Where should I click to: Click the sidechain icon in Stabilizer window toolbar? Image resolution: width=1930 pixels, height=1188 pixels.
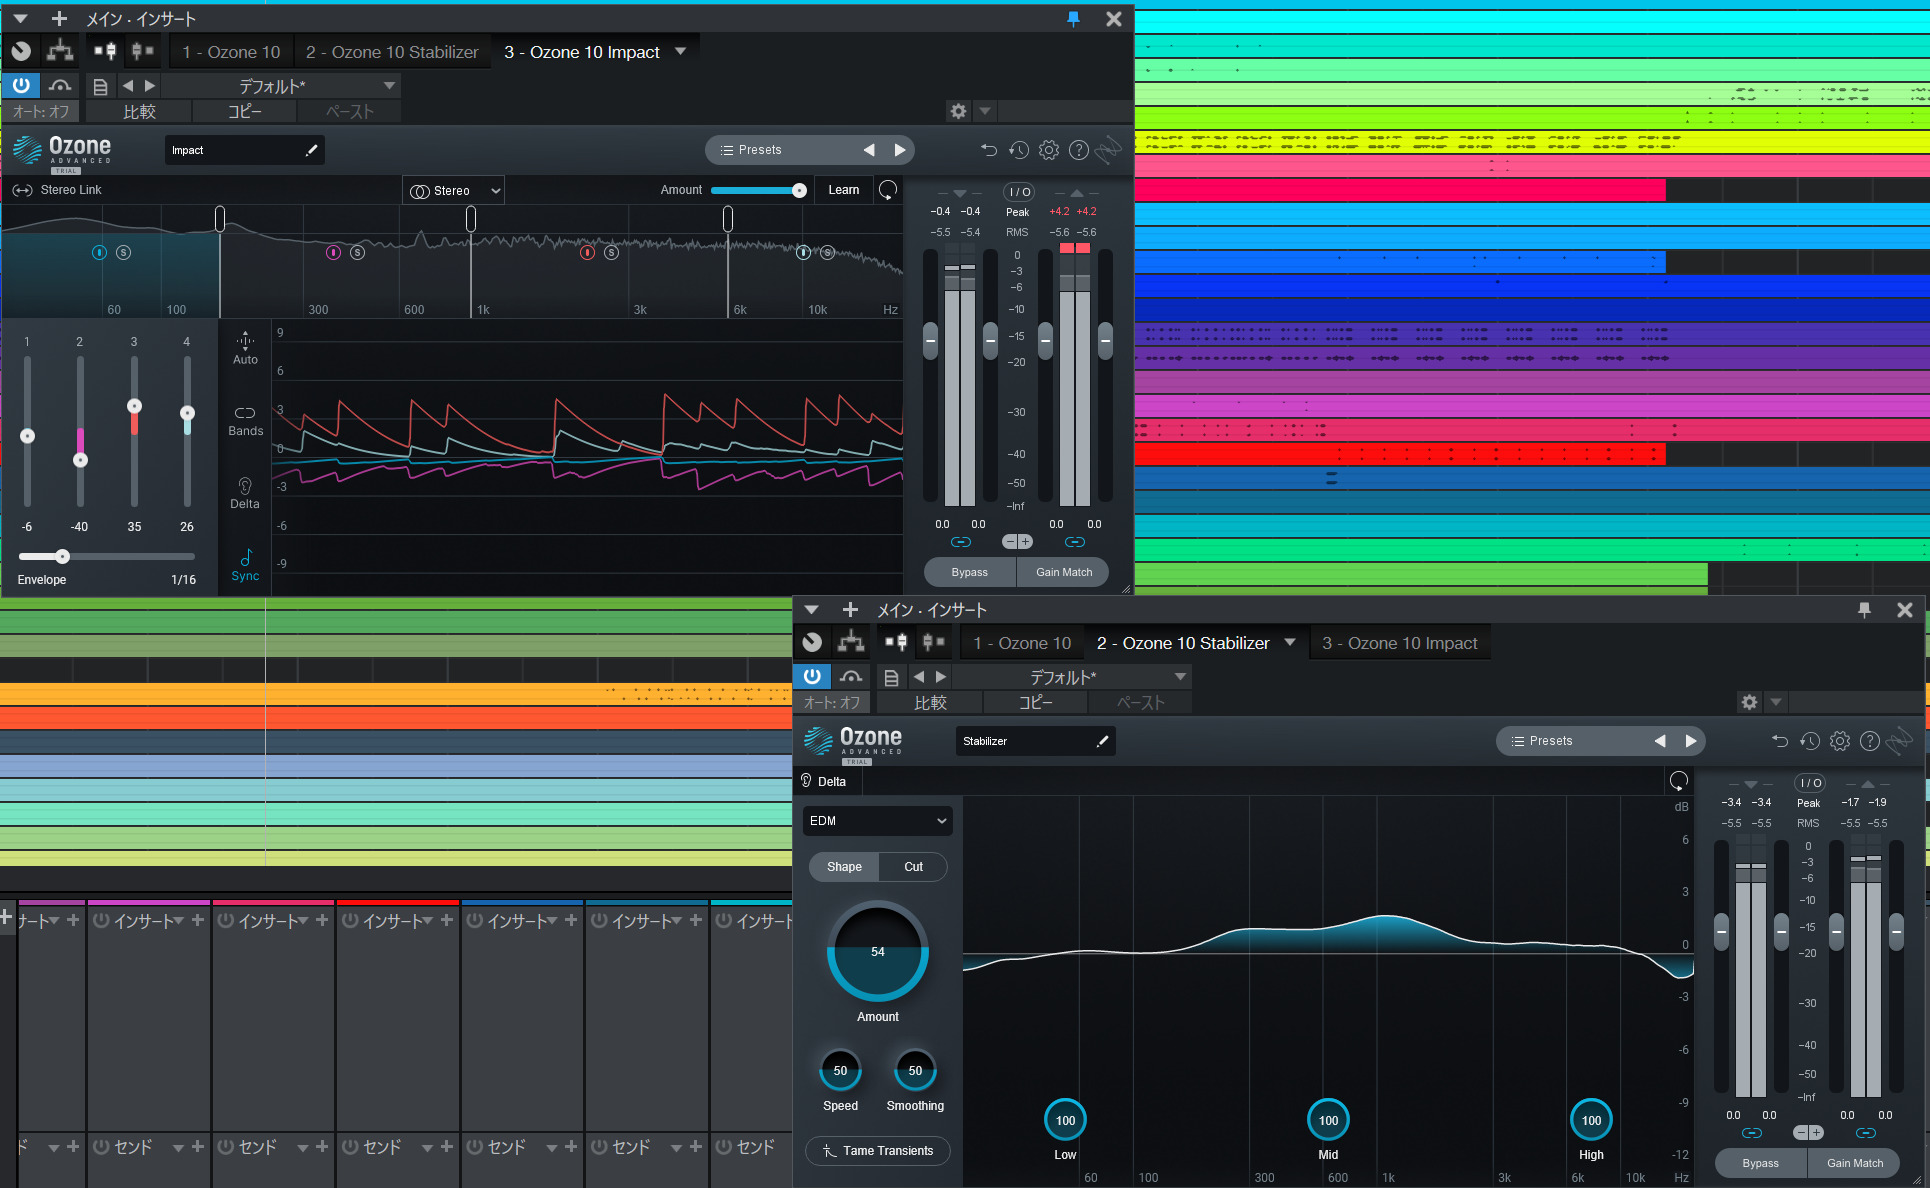933,642
